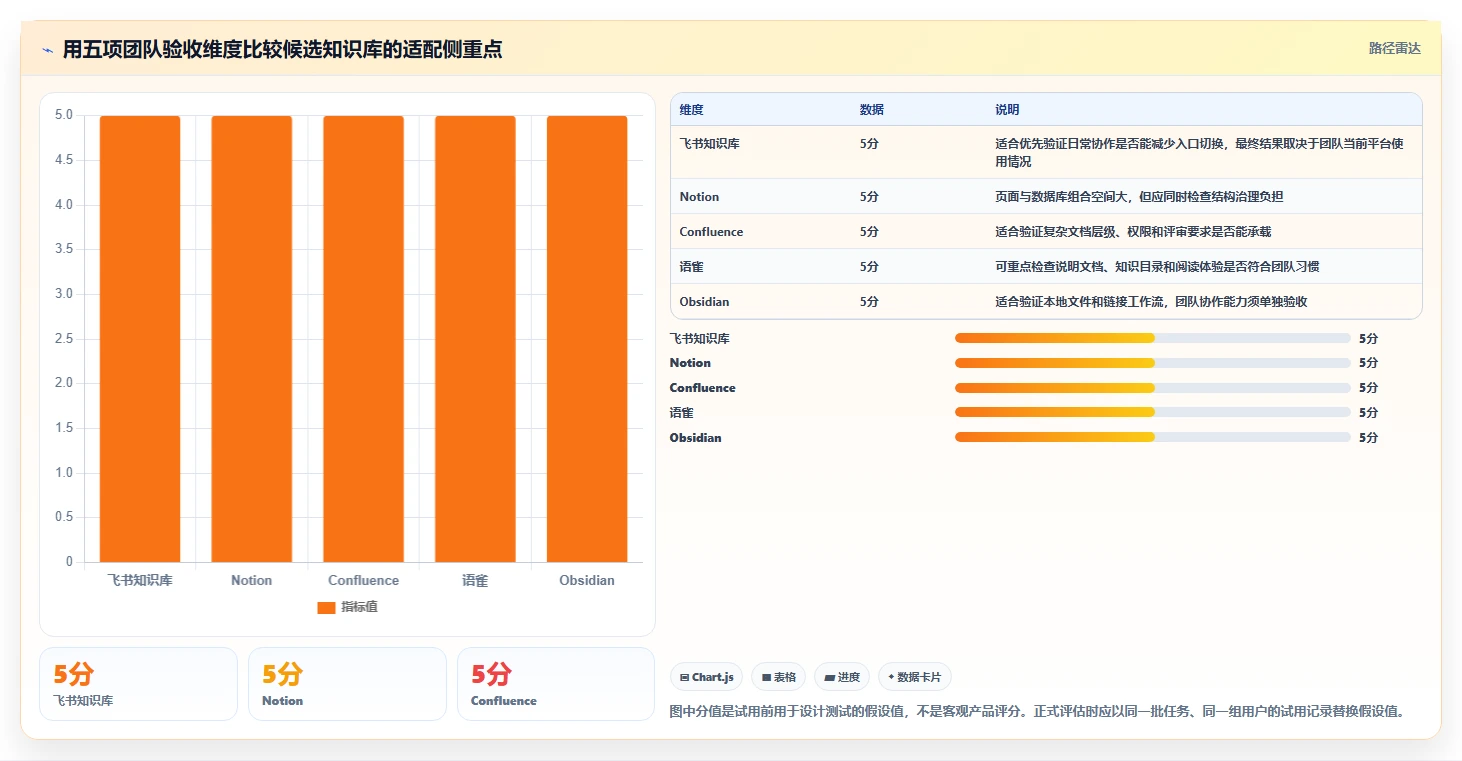Select the 数据卡片 chip
The width and height of the screenshot is (1462, 761).
915,677
